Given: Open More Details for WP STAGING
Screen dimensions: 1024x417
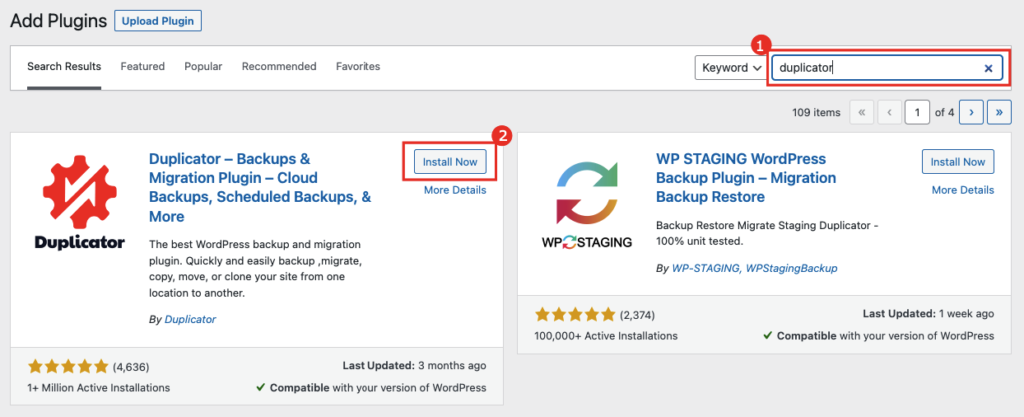Looking at the screenshot, I should pos(963,190).
